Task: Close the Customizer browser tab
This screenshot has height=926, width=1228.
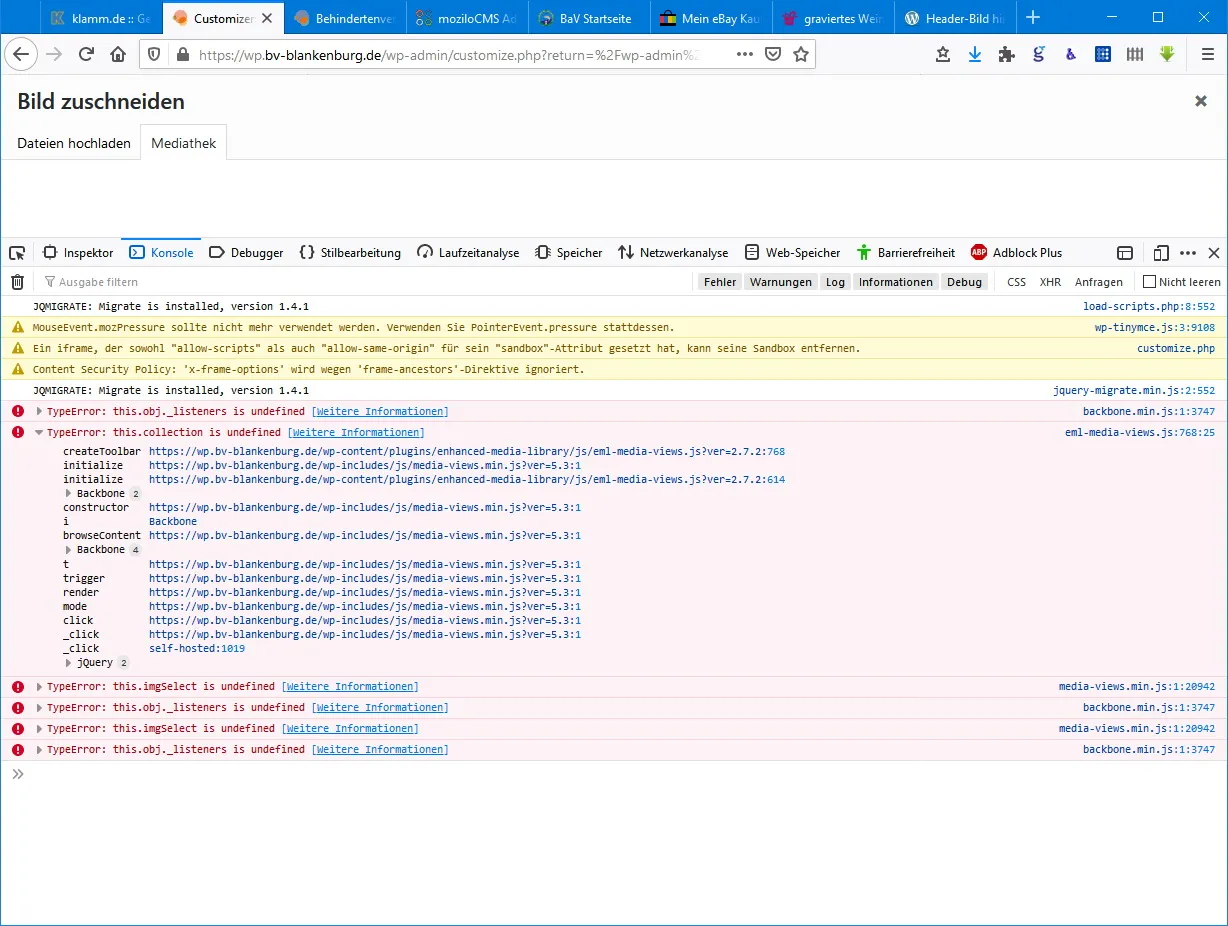Action: tap(267, 18)
